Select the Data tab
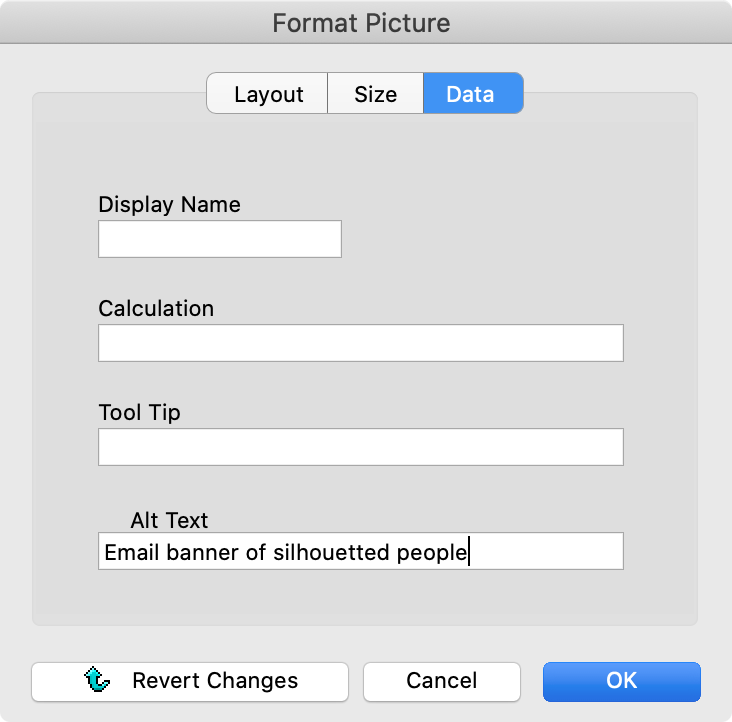 [x=471, y=94]
